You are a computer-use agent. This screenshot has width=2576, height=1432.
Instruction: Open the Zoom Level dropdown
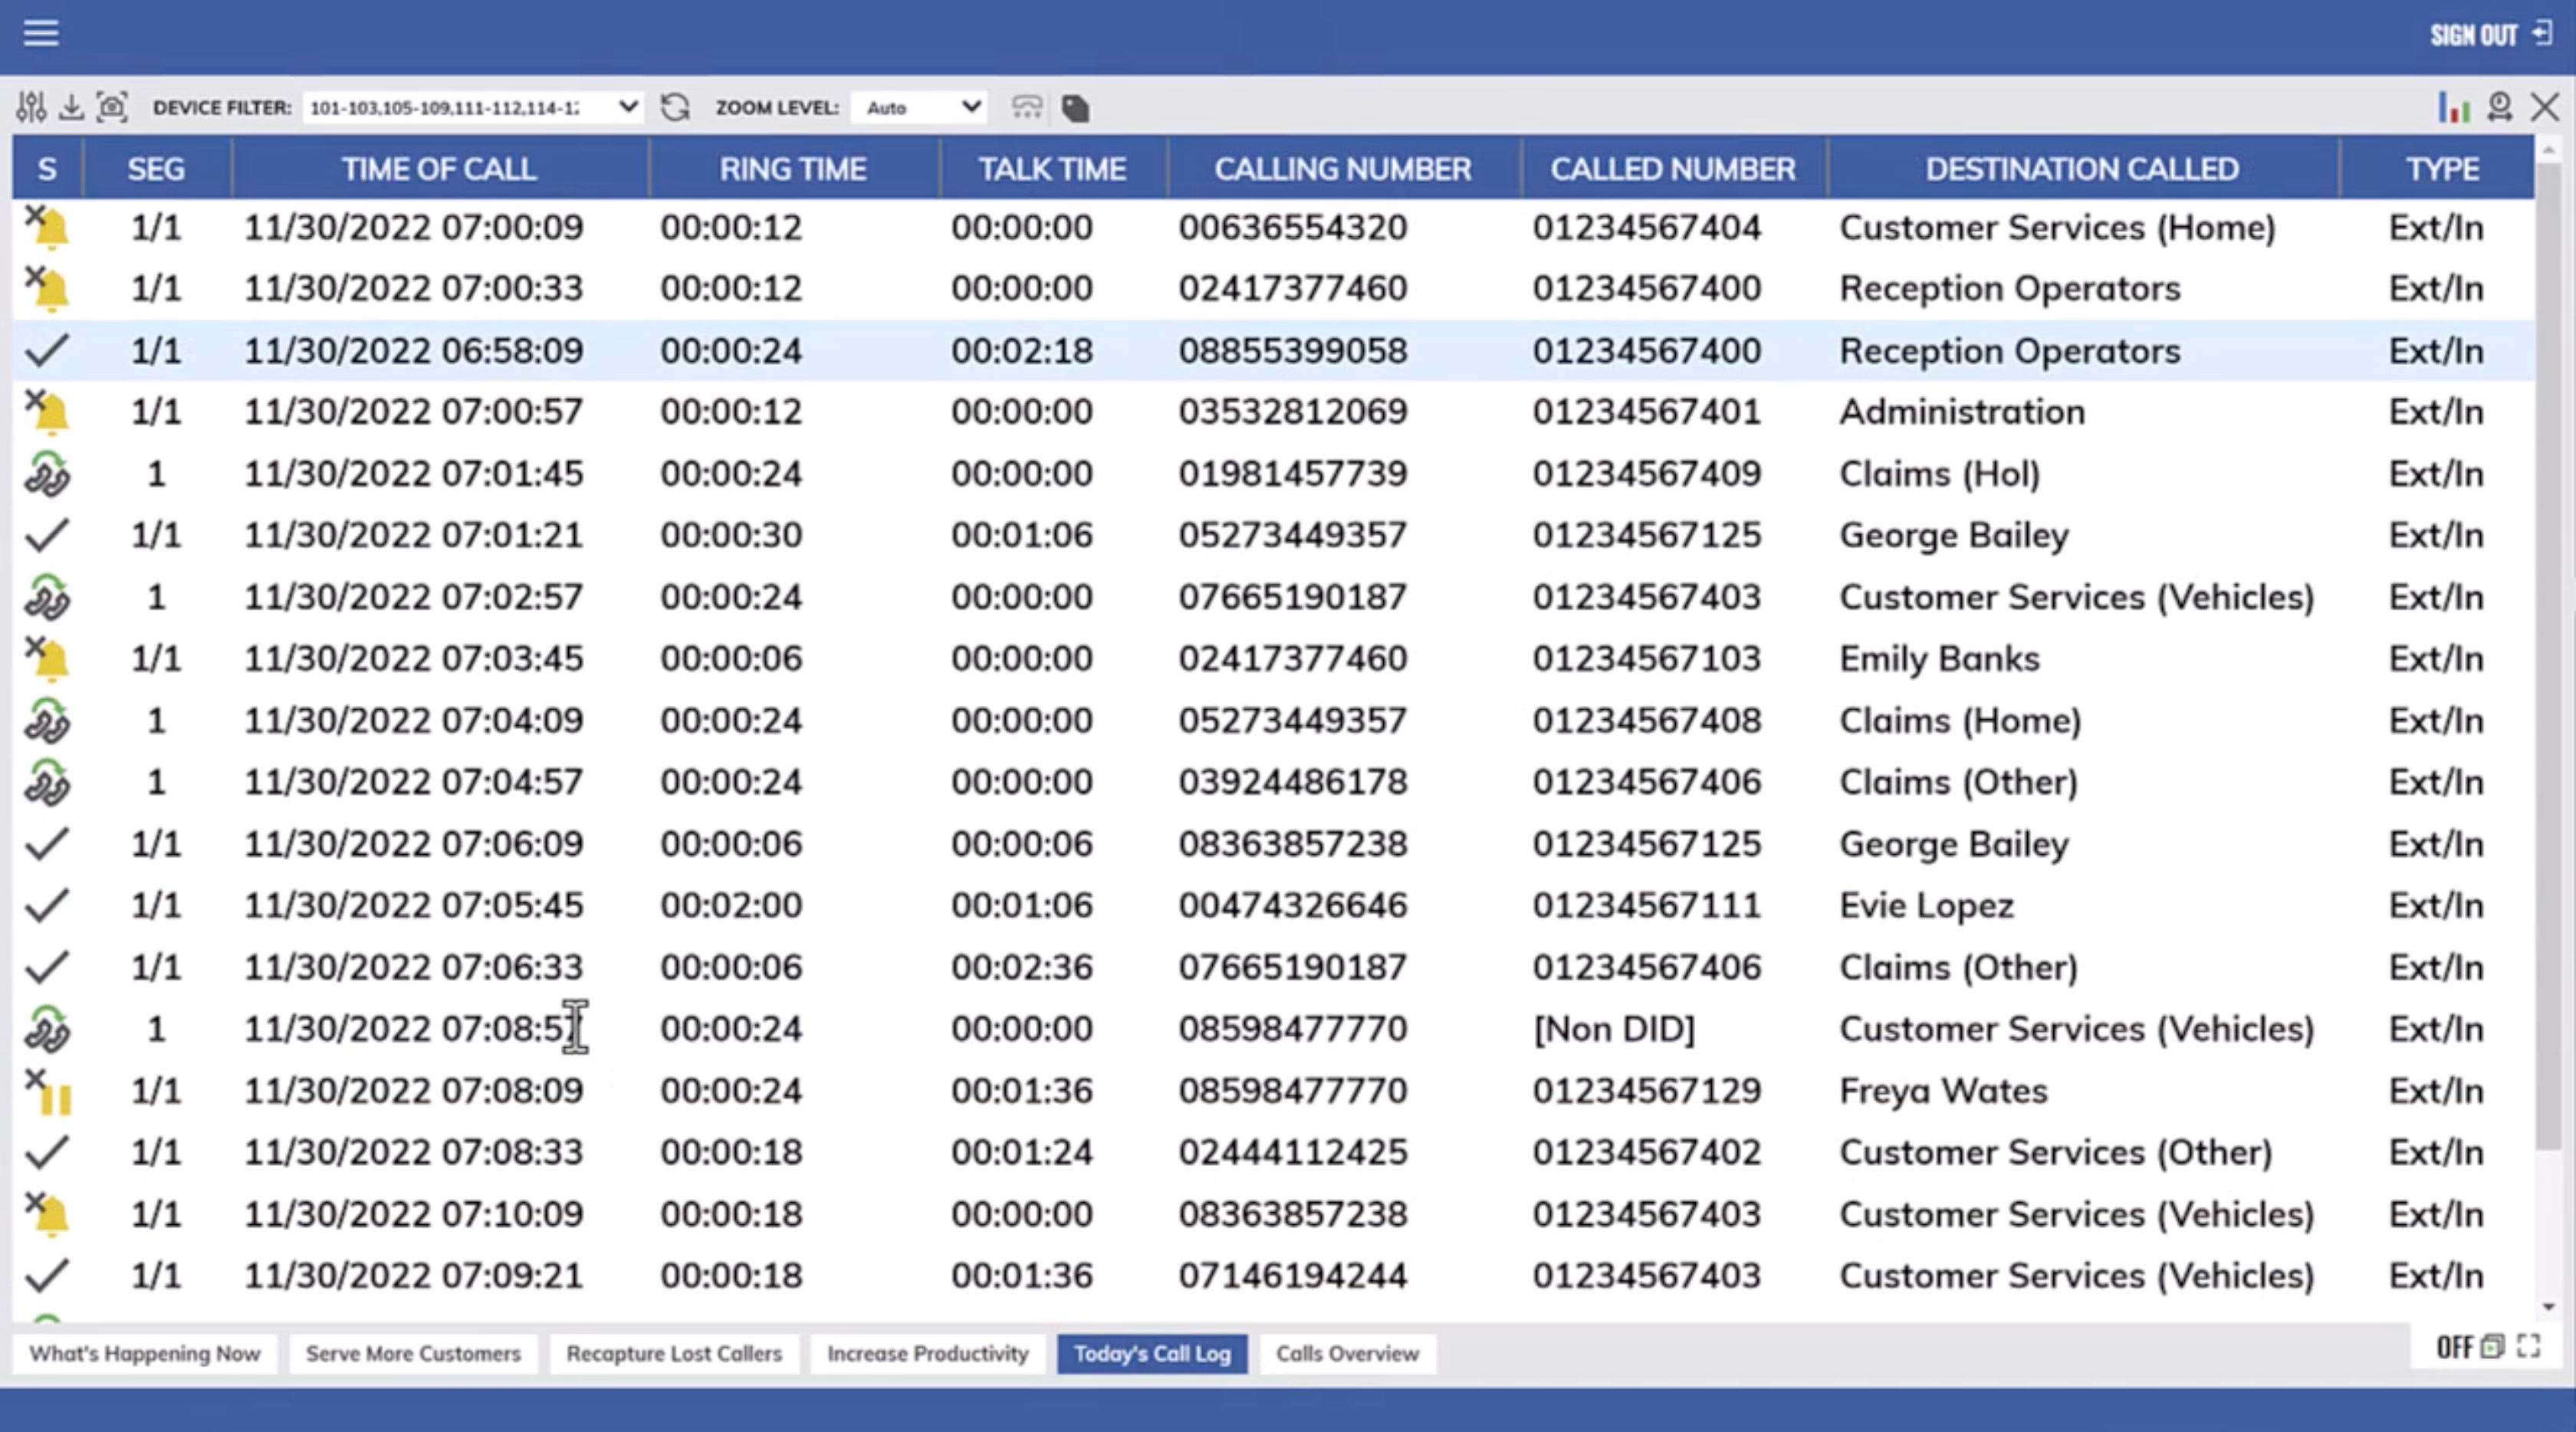(x=919, y=107)
